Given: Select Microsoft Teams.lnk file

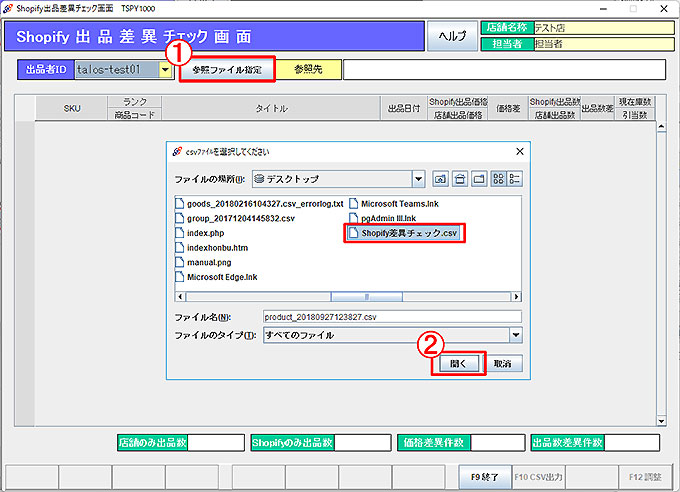Looking at the screenshot, I should point(394,204).
